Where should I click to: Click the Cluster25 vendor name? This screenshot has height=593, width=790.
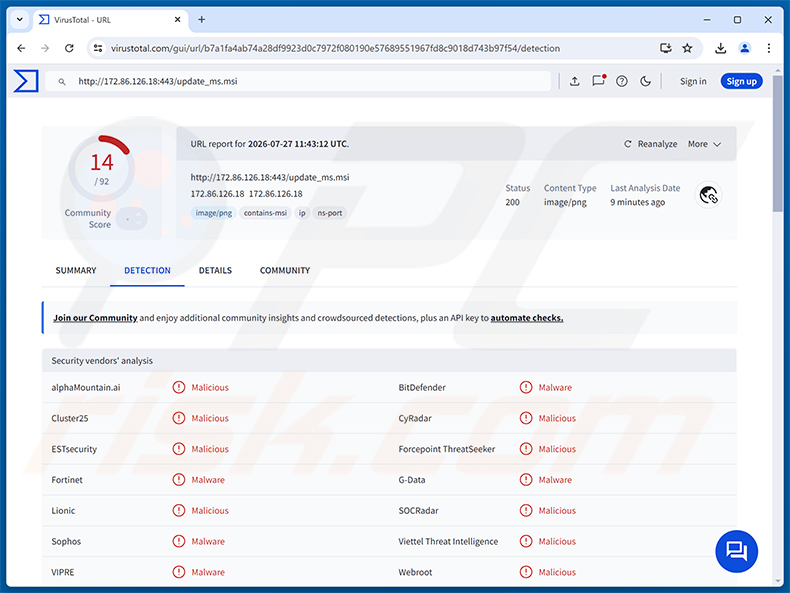click(x=70, y=418)
